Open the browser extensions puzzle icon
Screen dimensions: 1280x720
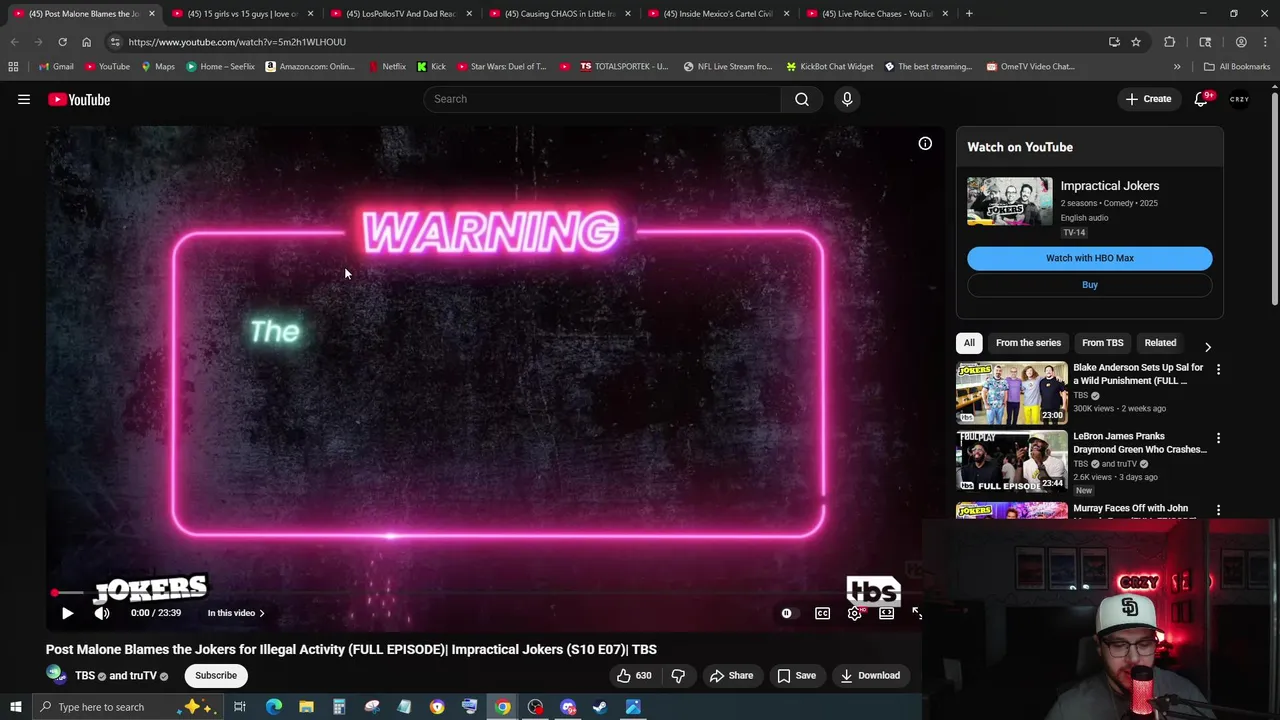tap(1169, 42)
